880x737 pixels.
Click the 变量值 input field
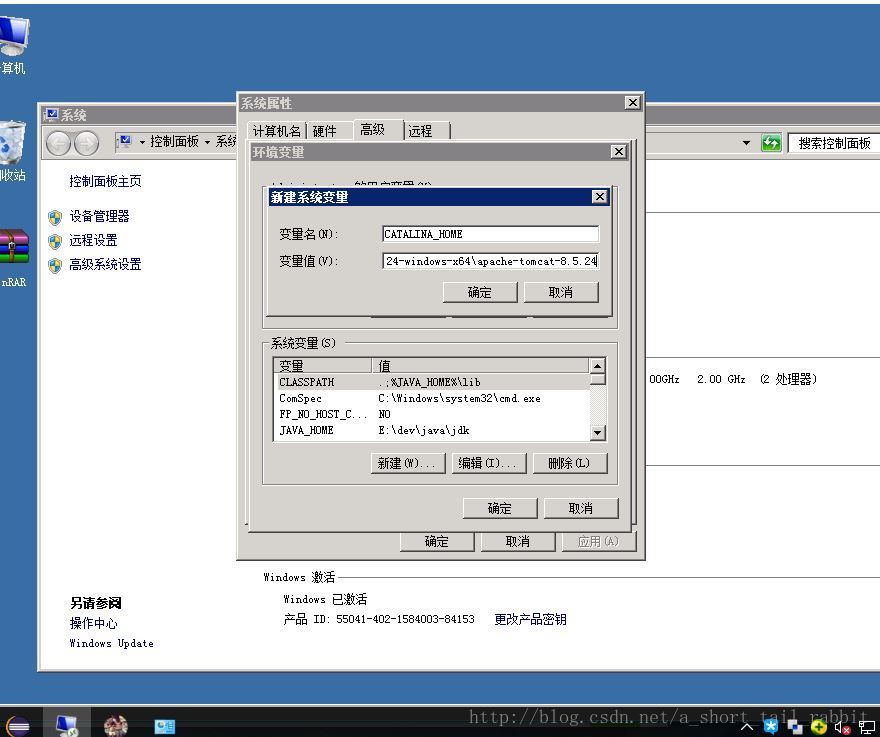tap(491, 261)
